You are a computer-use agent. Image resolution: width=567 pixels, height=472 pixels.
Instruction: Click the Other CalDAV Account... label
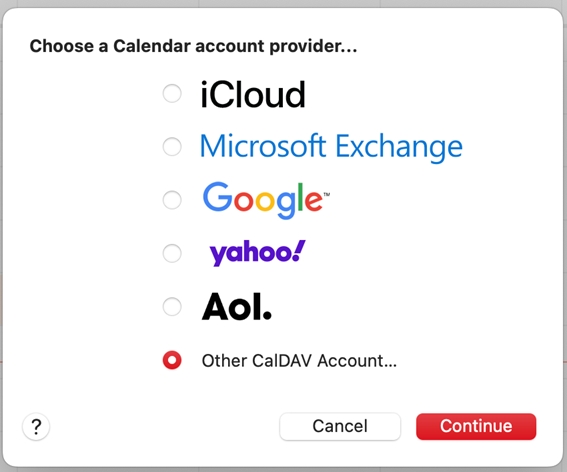[x=299, y=361]
